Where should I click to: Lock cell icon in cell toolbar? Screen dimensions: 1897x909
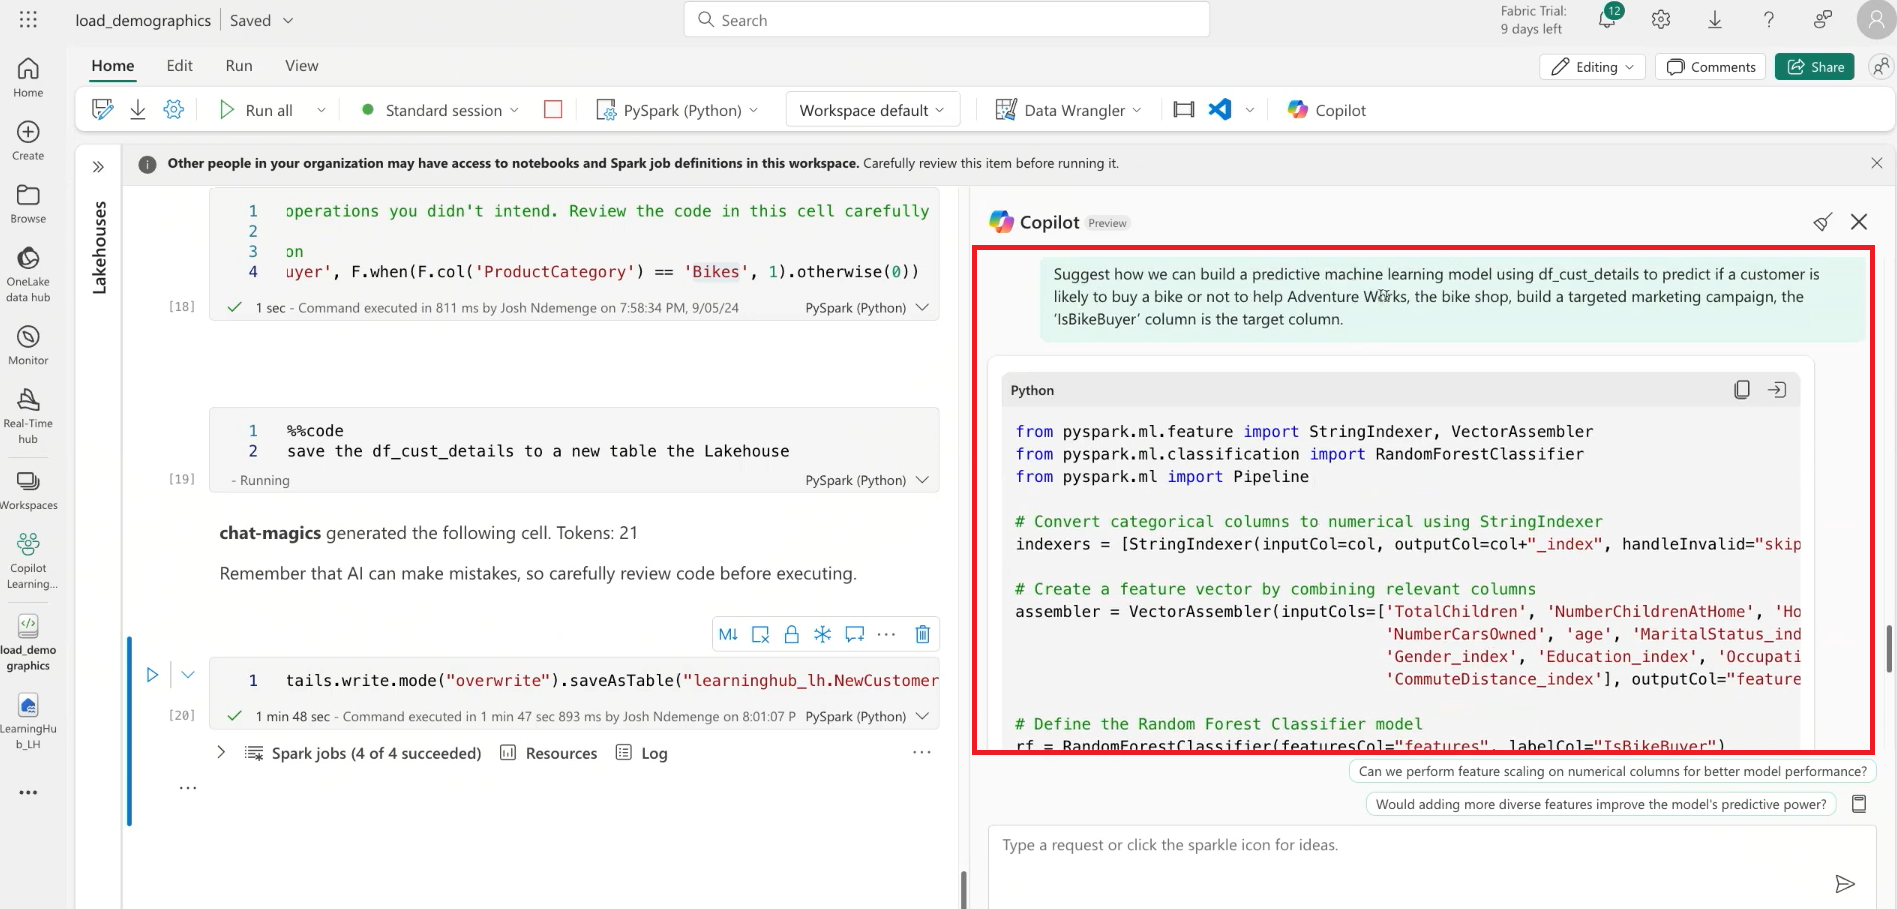[791, 634]
